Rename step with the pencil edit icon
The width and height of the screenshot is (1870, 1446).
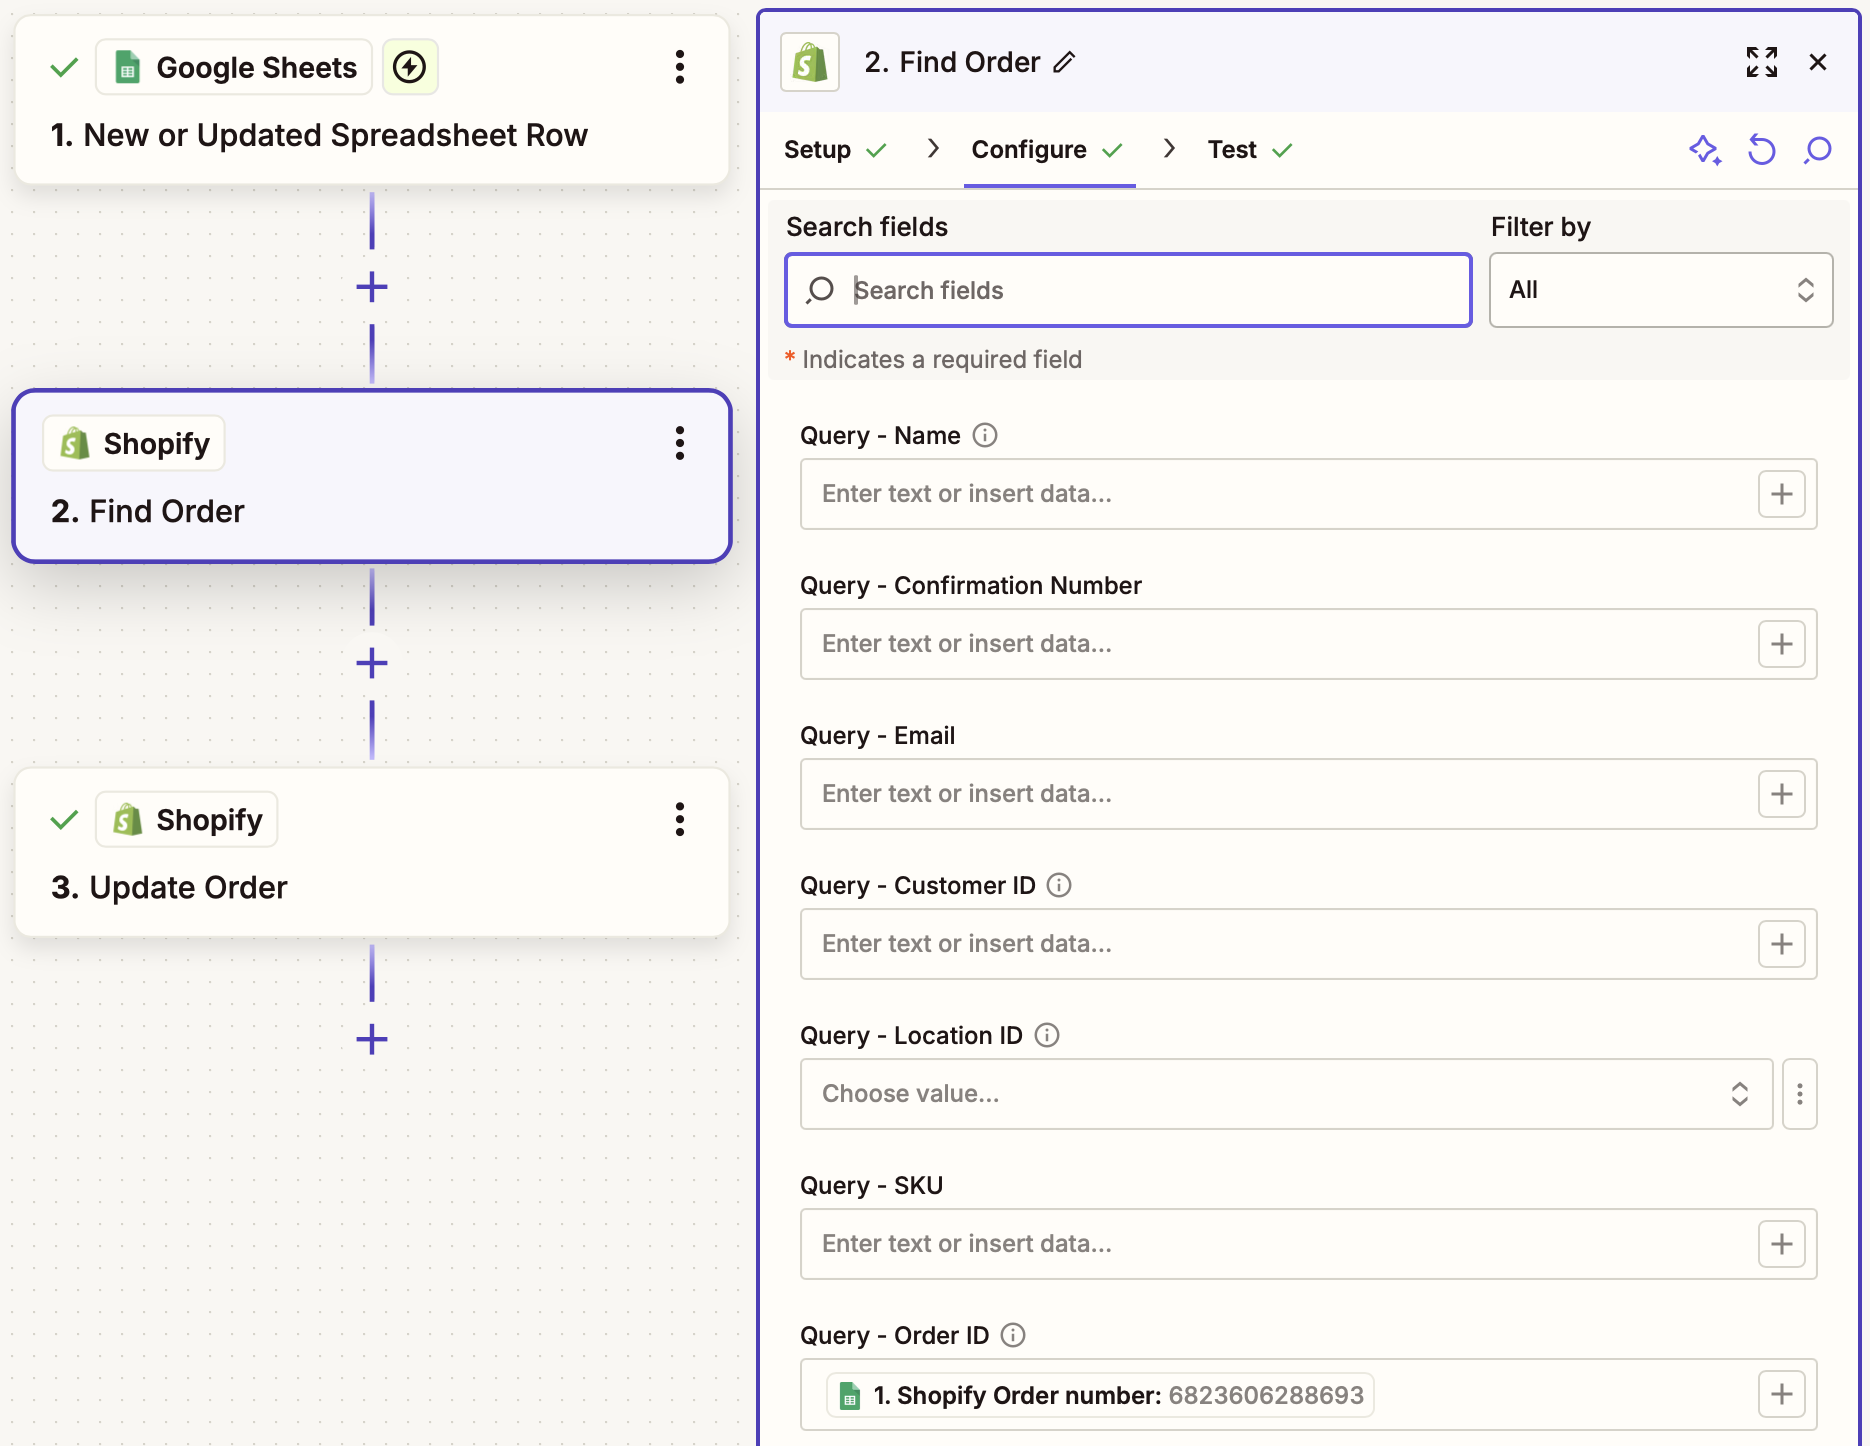(1065, 62)
